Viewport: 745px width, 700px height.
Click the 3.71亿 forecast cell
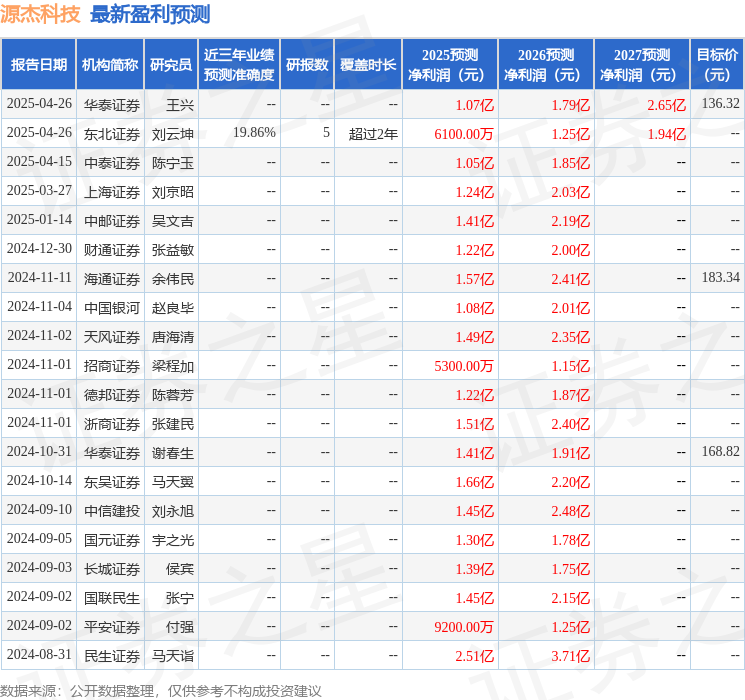pyautogui.click(x=570, y=656)
